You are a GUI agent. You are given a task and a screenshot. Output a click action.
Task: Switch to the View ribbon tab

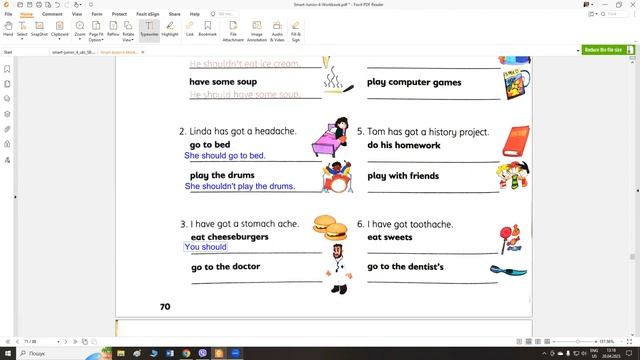(x=77, y=14)
